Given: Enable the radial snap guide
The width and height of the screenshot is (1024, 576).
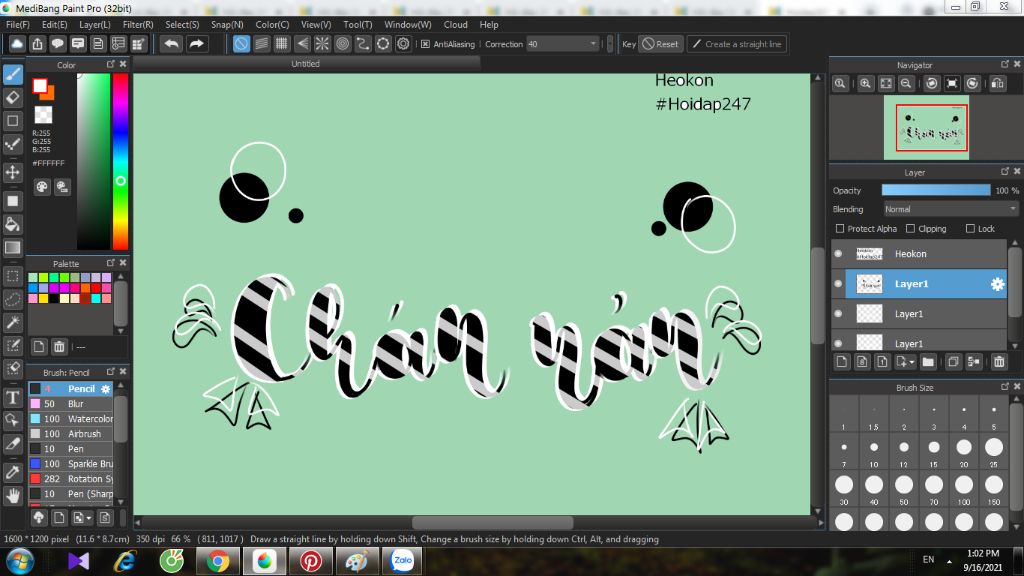Looking at the screenshot, I should [322, 44].
